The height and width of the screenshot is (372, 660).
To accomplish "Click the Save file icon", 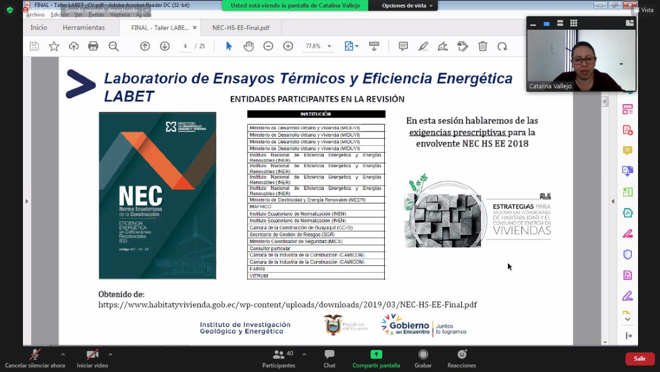I will [x=35, y=46].
